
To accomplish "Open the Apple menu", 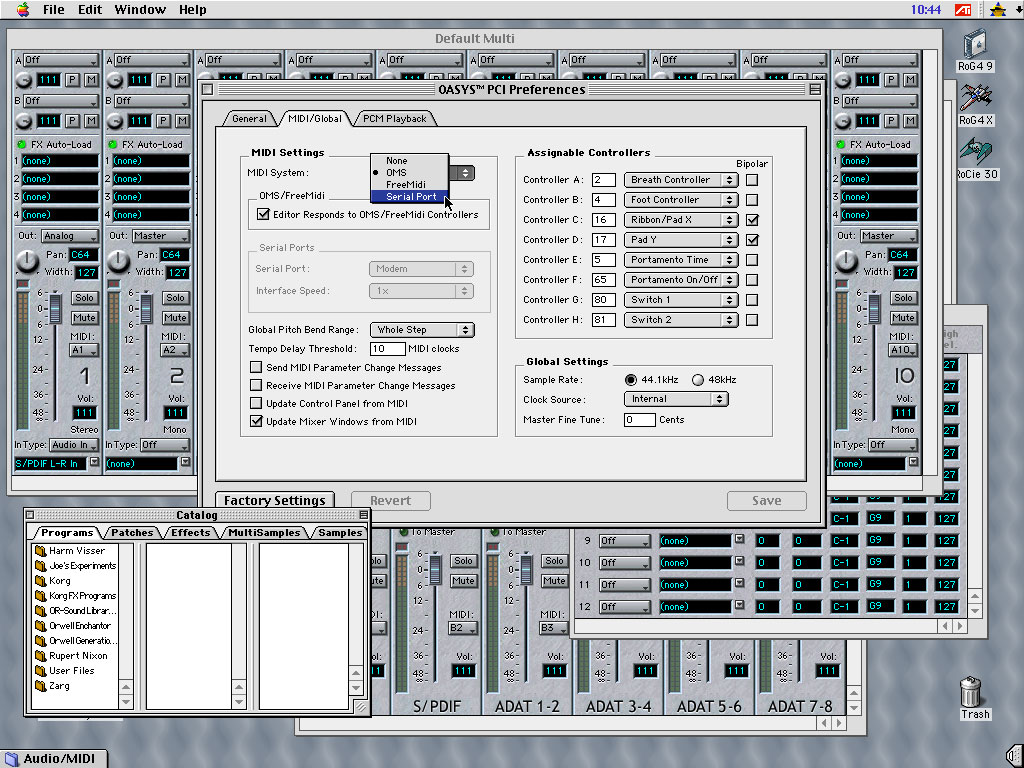I will (23, 9).
